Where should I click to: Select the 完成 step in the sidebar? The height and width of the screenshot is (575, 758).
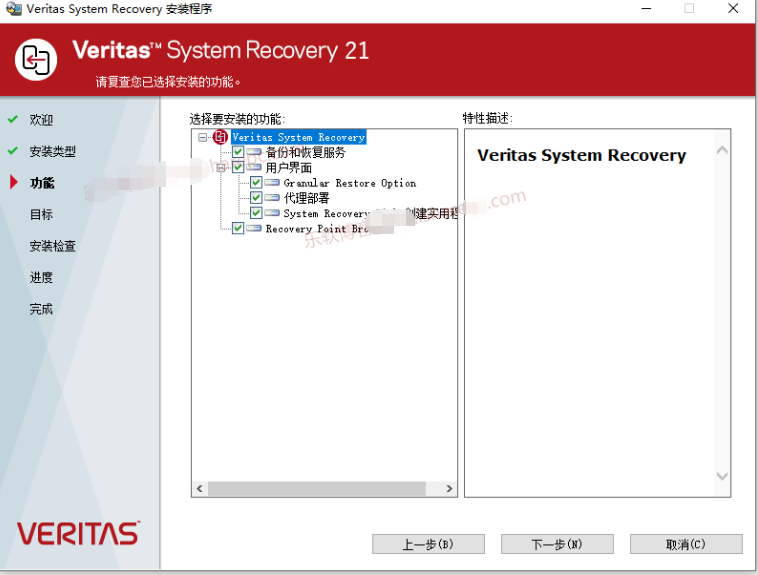pyautogui.click(x=41, y=309)
